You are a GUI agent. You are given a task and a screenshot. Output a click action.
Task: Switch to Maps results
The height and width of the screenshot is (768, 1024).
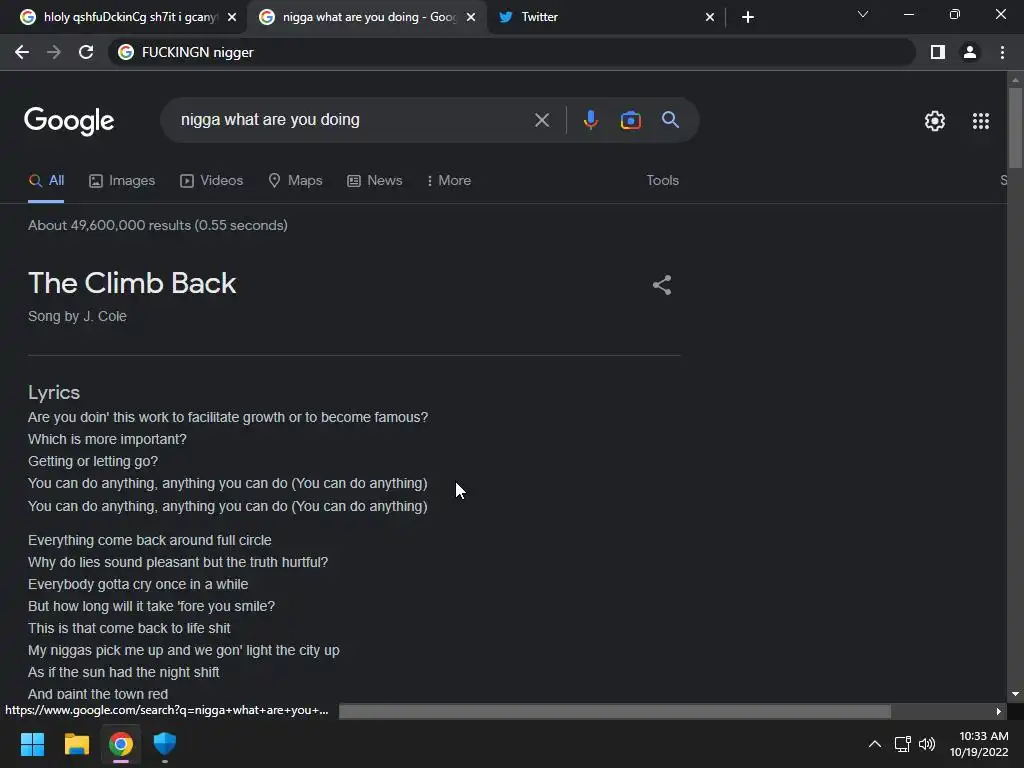[295, 180]
